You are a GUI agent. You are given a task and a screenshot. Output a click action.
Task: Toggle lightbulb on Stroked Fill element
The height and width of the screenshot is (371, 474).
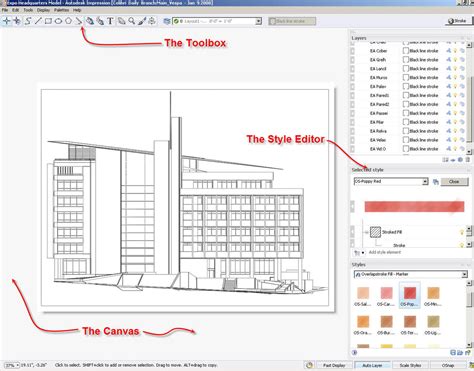(462, 232)
